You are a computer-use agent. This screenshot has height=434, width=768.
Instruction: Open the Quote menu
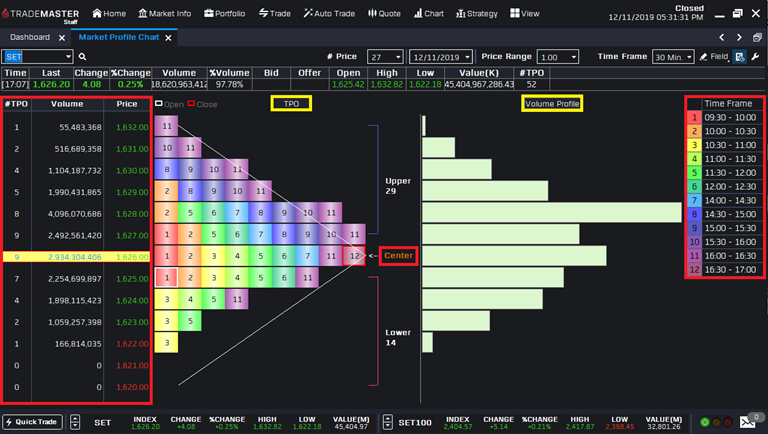point(384,13)
